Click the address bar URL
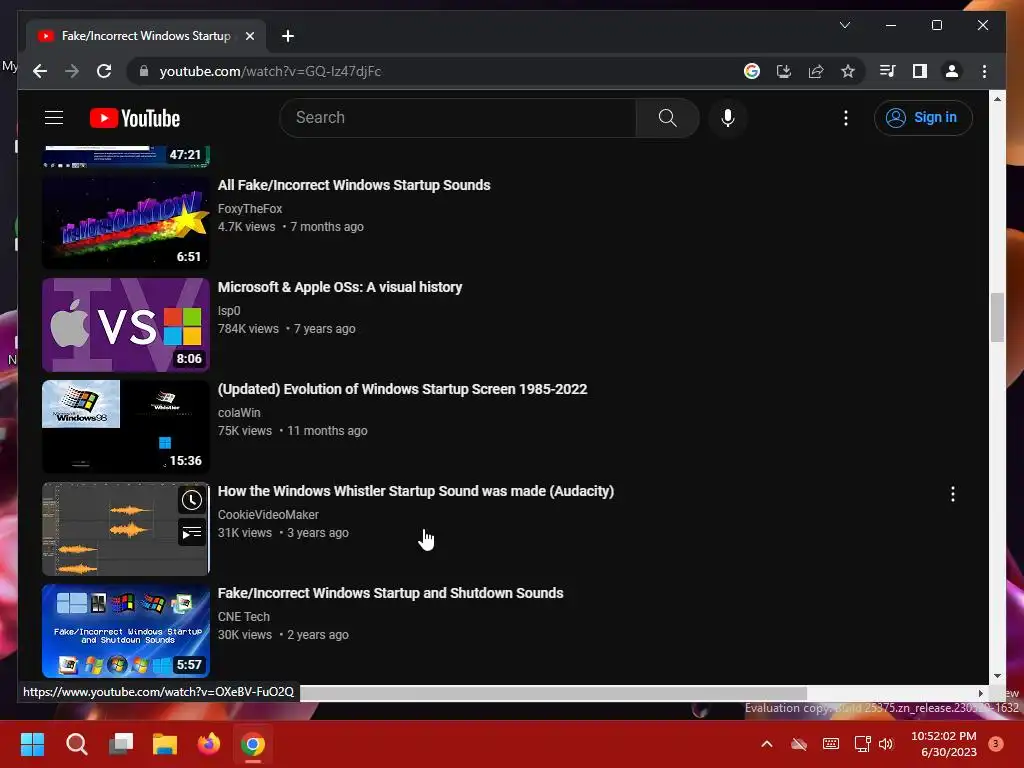 click(270, 71)
